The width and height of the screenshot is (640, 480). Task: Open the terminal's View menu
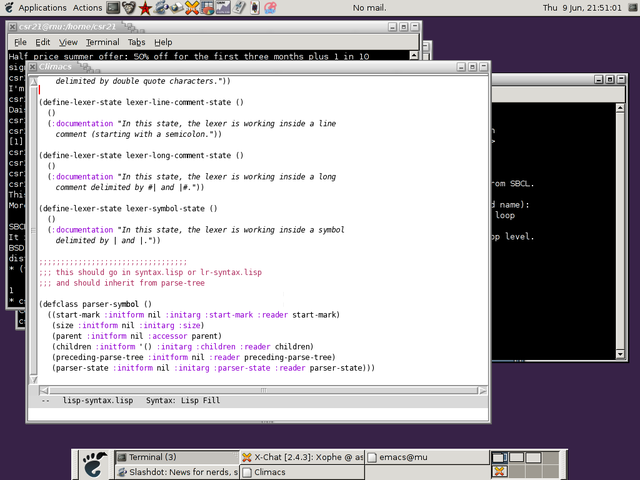(x=68, y=42)
